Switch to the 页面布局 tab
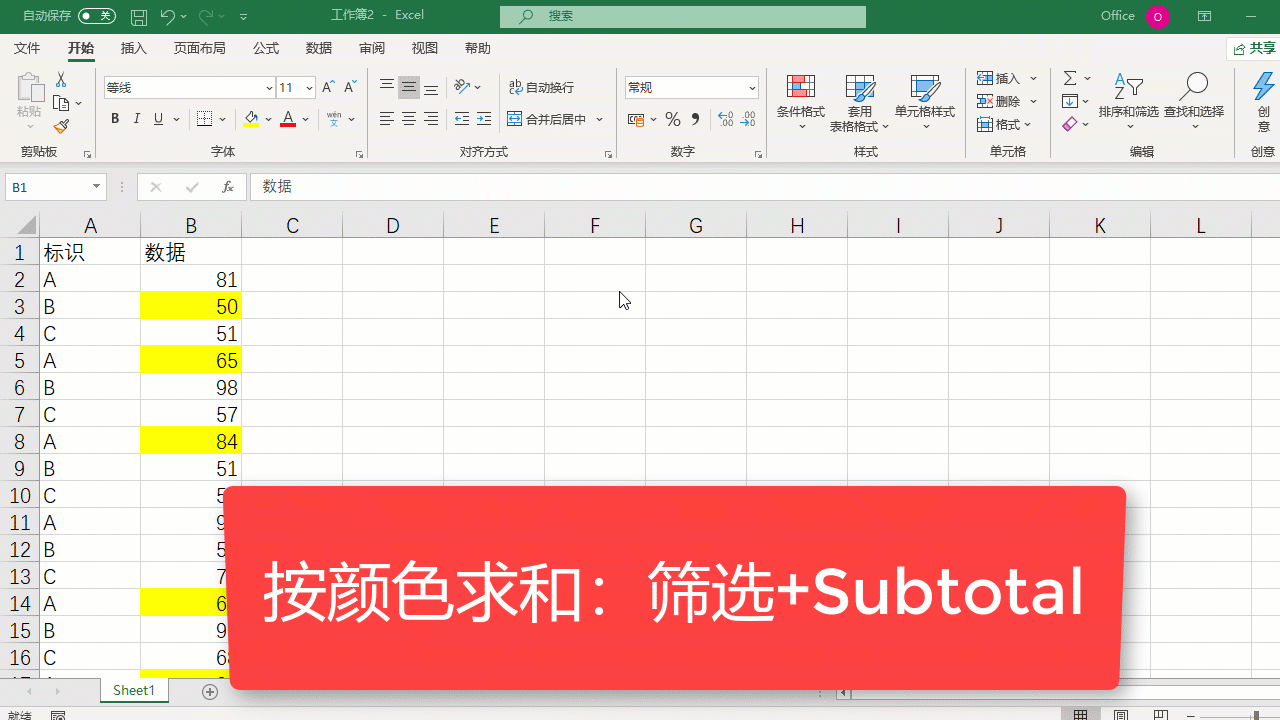This screenshot has height=720, width=1280. click(199, 48)
